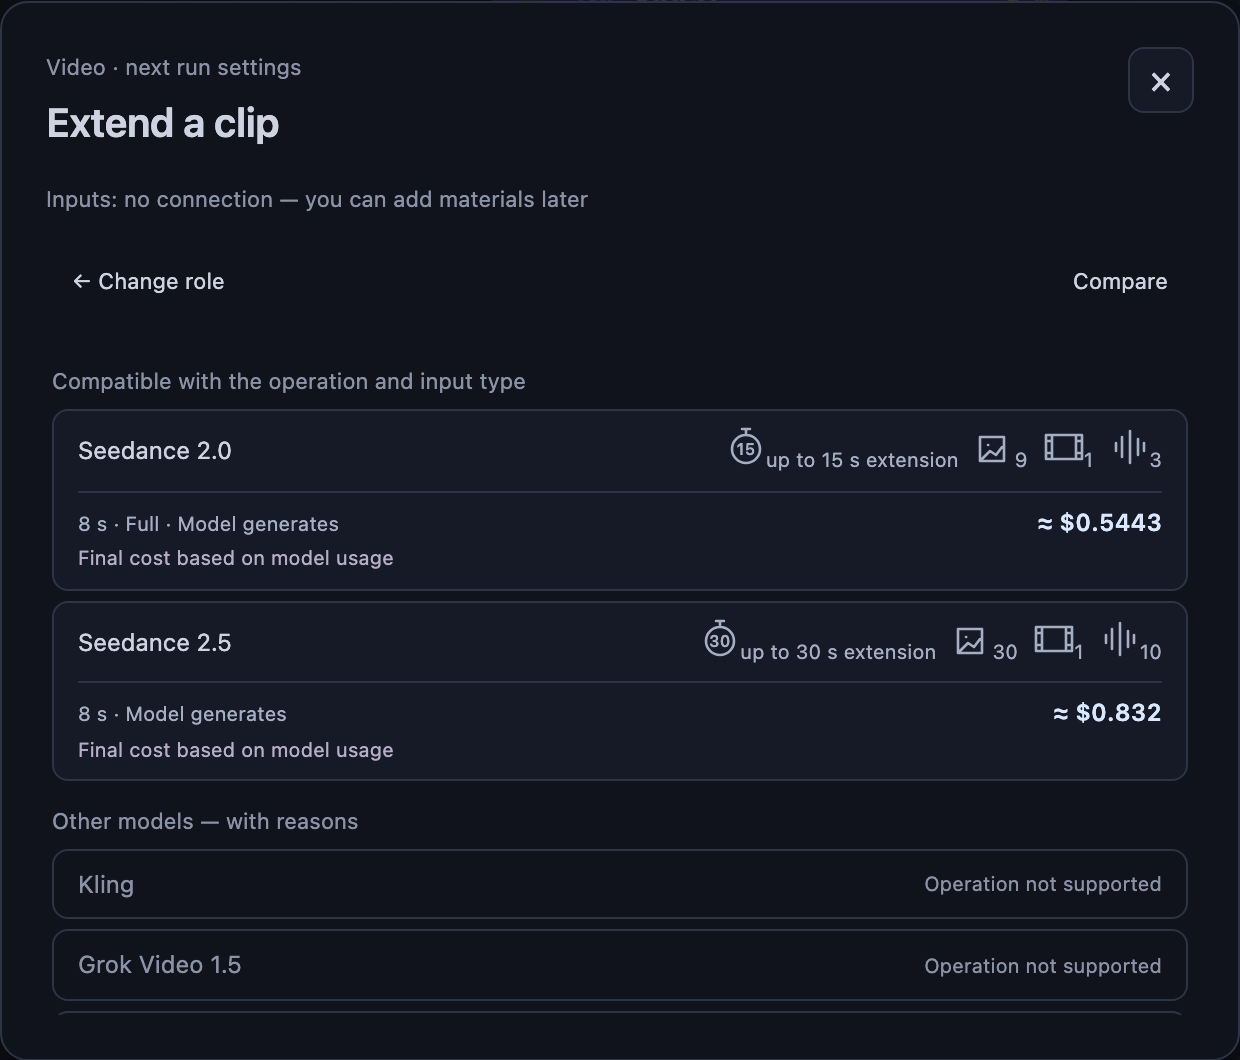The height and width of the screenshot is (1060, 1240).
Task: Click the ≈ $0.5443 price
Action: click(1099, 523)
